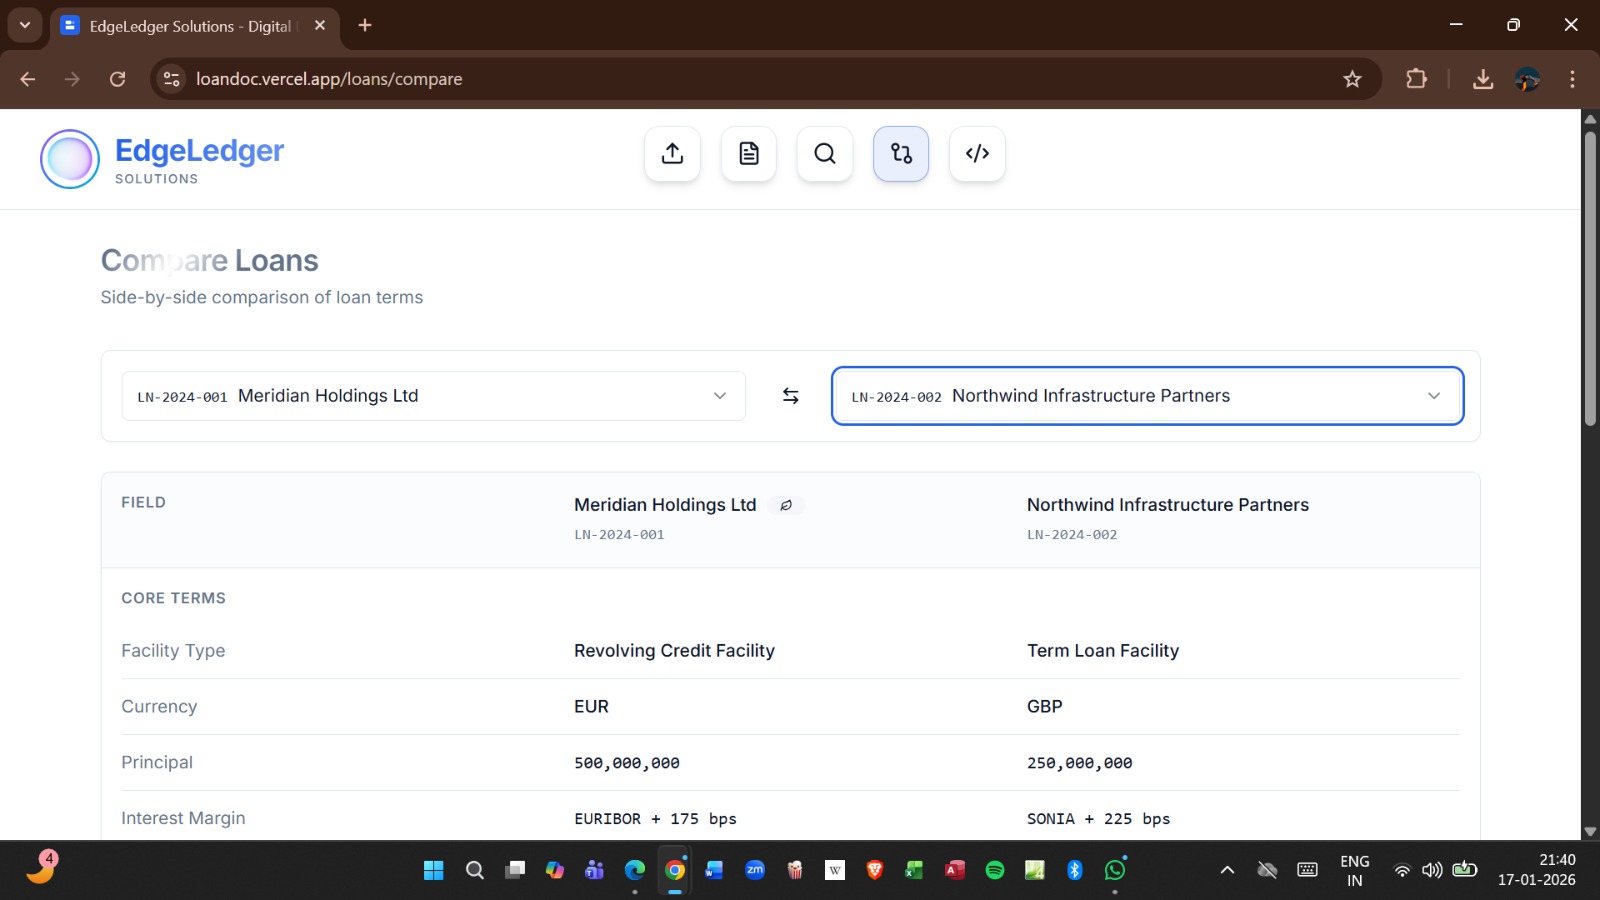1600x900 pixels.
Task: Bookmark this page with the star
Action: point(1352,79)
